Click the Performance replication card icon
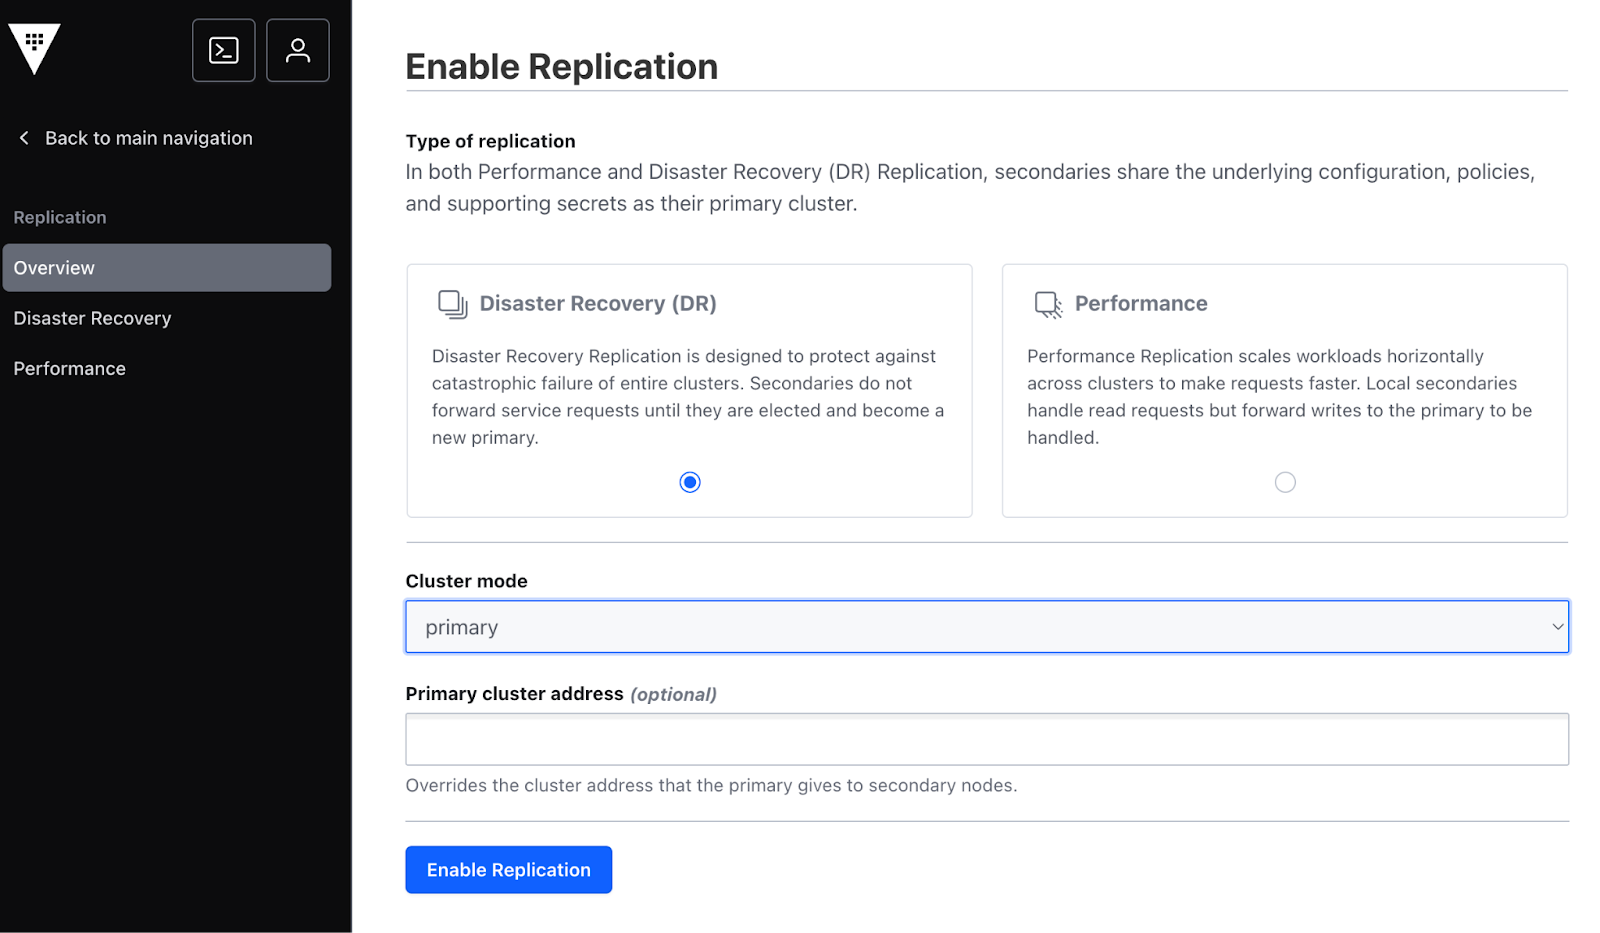Image resolution: width=1600 pixels, height=933 pixels. [x=1047, y=304]
